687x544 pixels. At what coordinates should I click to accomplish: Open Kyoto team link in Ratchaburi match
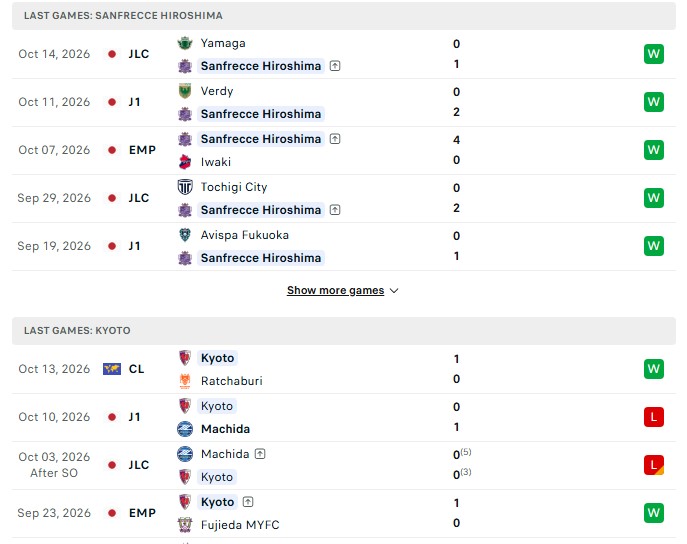[x=217, y=358]
